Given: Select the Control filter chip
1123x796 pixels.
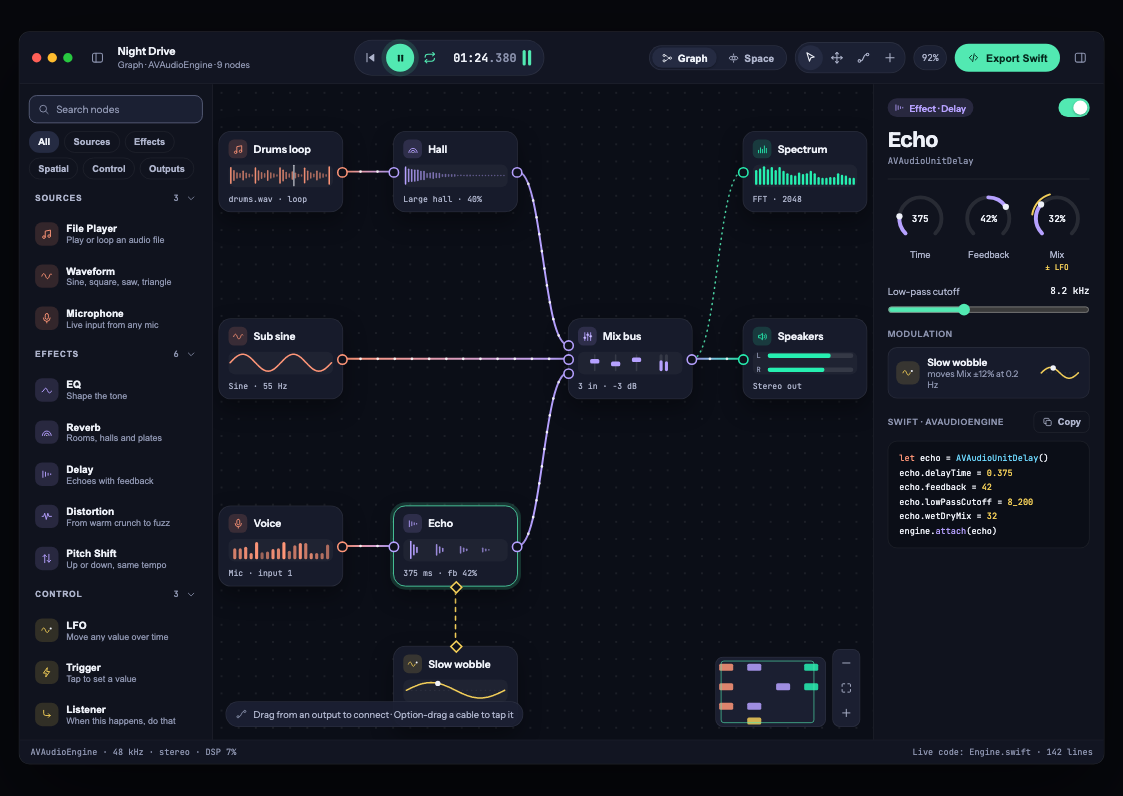Looking at the screenshot, I should [108, 169].
